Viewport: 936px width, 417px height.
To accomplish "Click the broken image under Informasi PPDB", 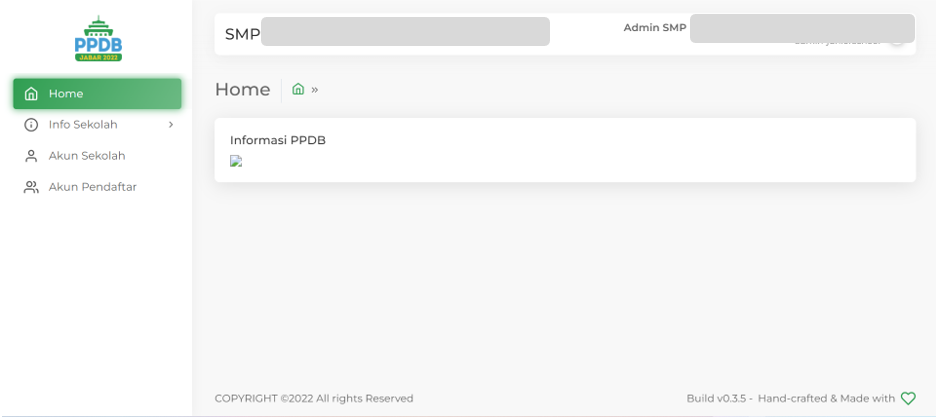I will pos(236,161).
